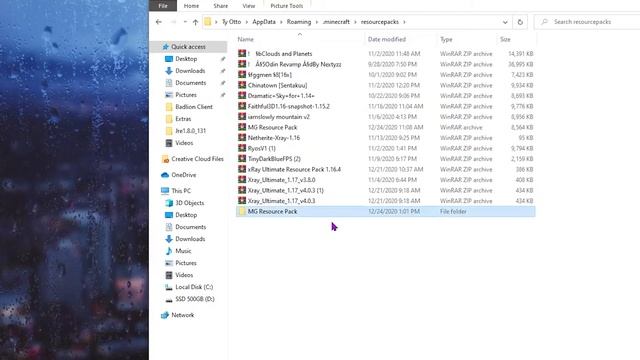Open the Extras folder in sidebar
The image size is (640, 360).
pyautogui.click(x=183, y=119)
